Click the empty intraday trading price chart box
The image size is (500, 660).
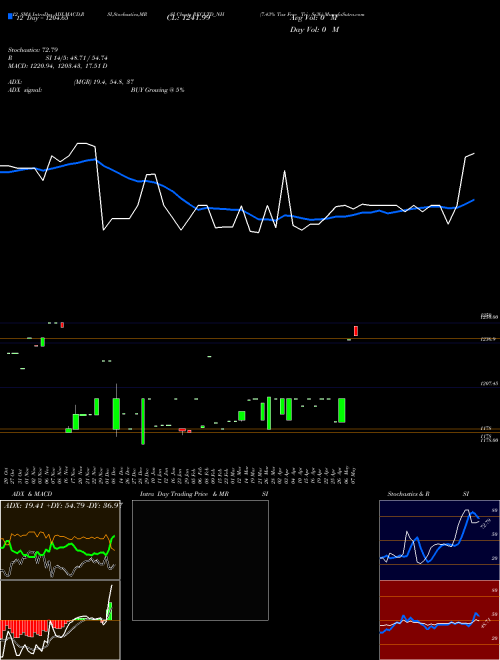200,560
